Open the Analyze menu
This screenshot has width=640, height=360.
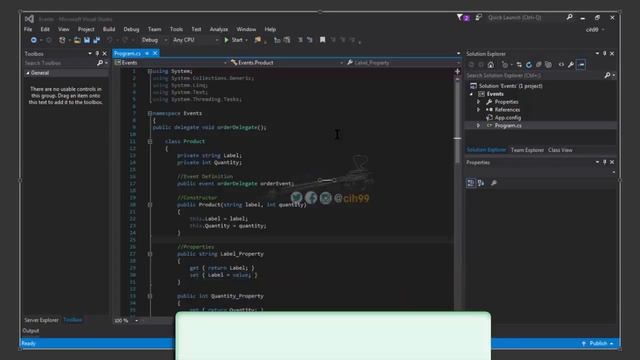click(219, 29)
